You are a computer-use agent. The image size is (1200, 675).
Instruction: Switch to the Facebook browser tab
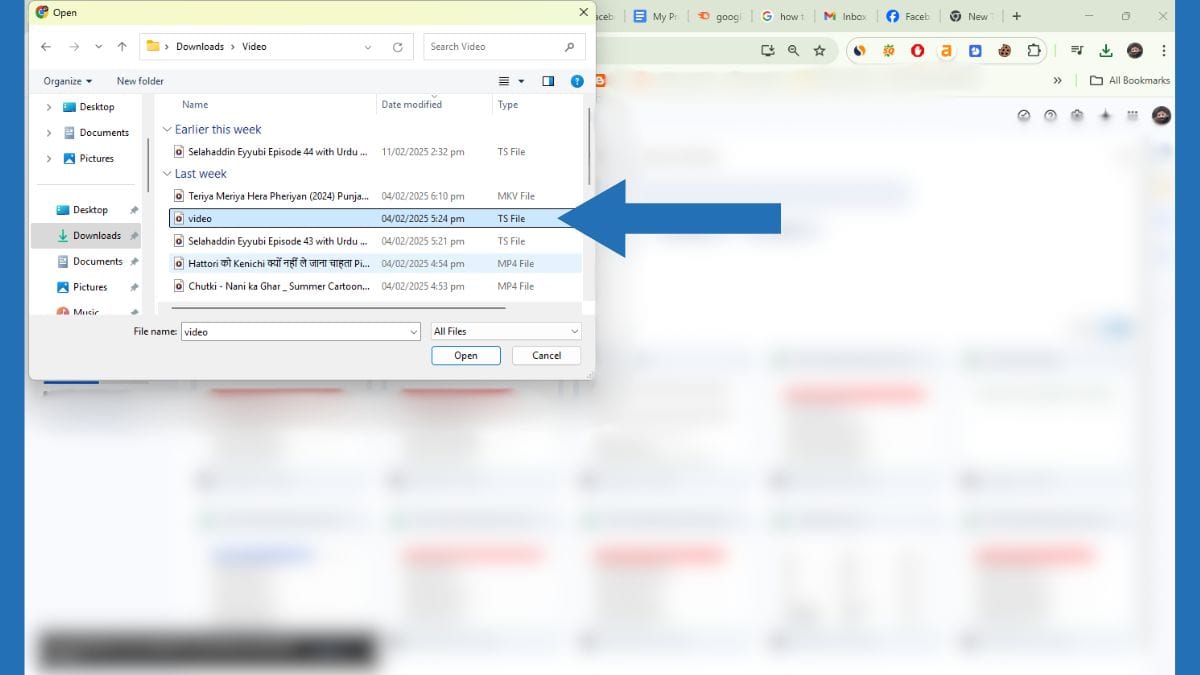(908, 16)
